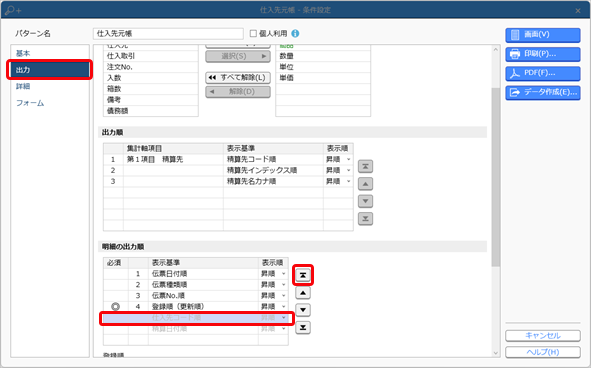Open help with ヘルプ(H) button
Image resolution: width=591 pixels, height=368 pixels.
542,352
